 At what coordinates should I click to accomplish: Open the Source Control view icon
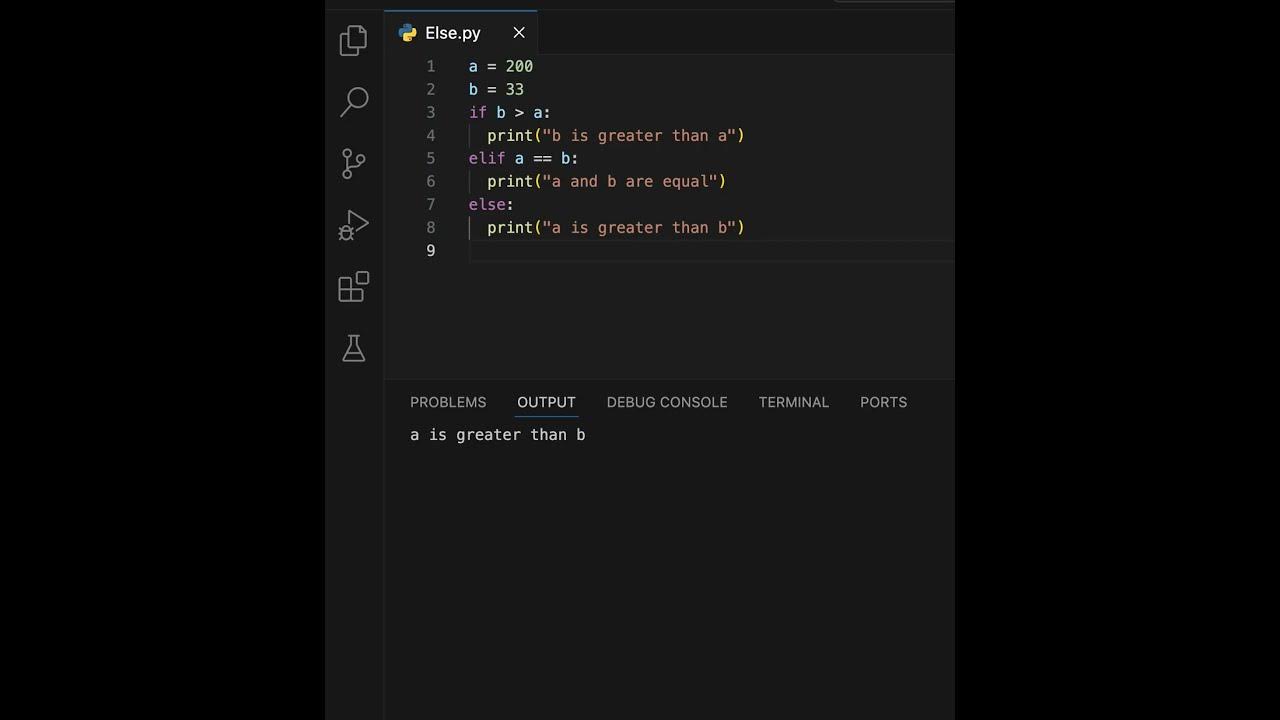pyautogui.click(x=354, y=163)
